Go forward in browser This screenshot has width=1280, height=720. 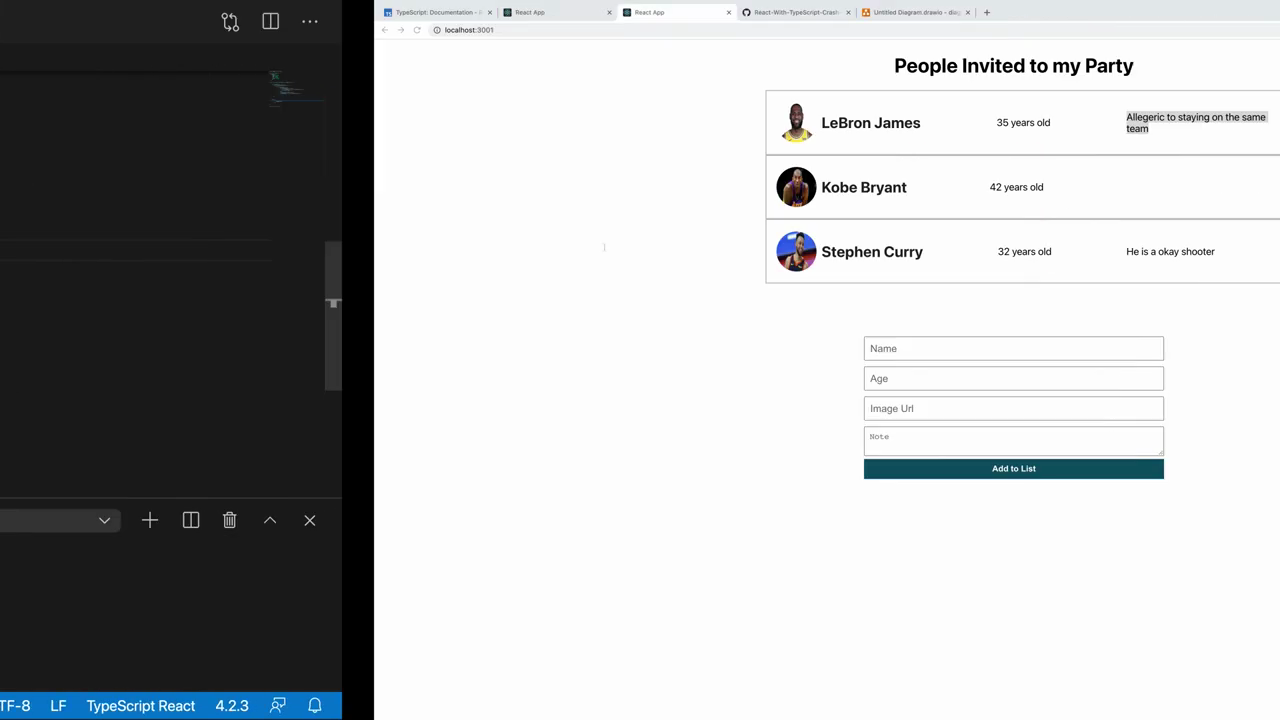(401, 30)
